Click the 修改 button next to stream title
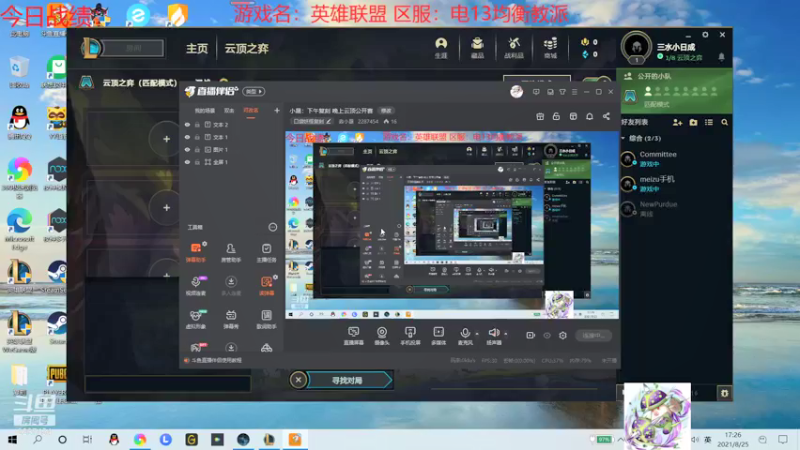Screen dimensions: 800x450 tap(386, 111)
